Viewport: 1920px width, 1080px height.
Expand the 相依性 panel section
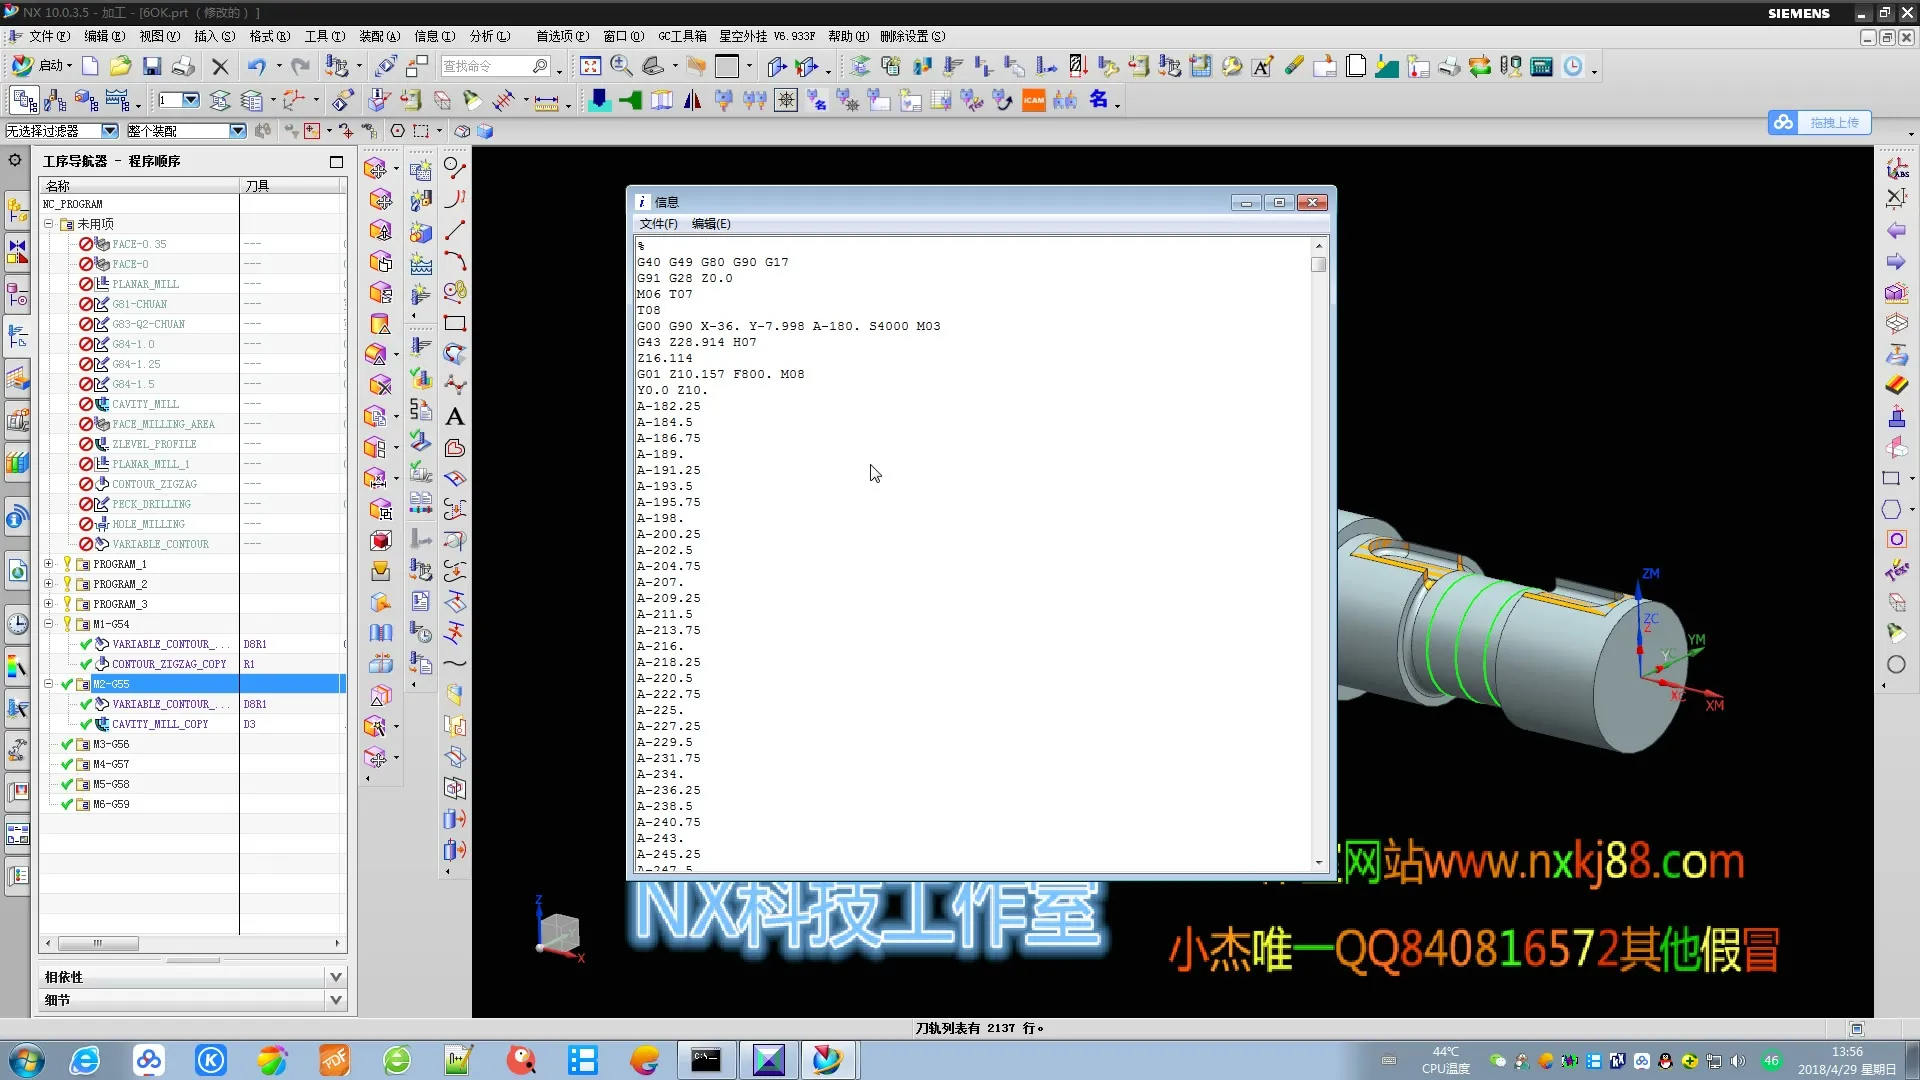coord(335,977)
